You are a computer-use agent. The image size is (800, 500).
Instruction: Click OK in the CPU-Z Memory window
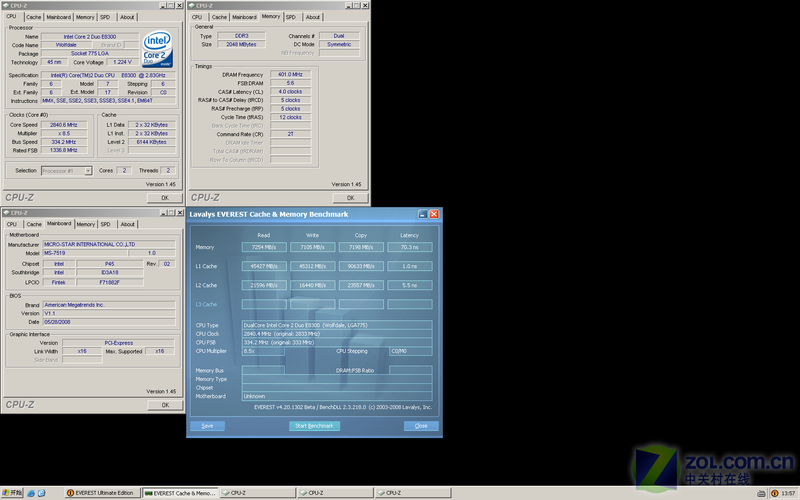click(351, 198)
